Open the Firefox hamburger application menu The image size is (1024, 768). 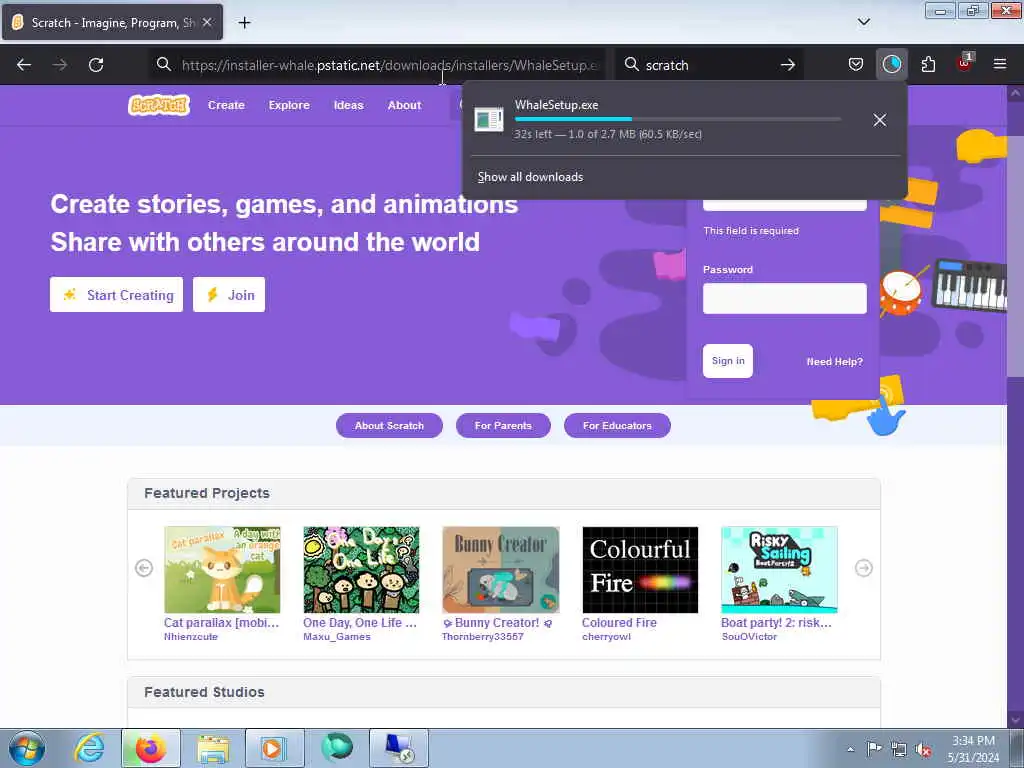[999, 65]
